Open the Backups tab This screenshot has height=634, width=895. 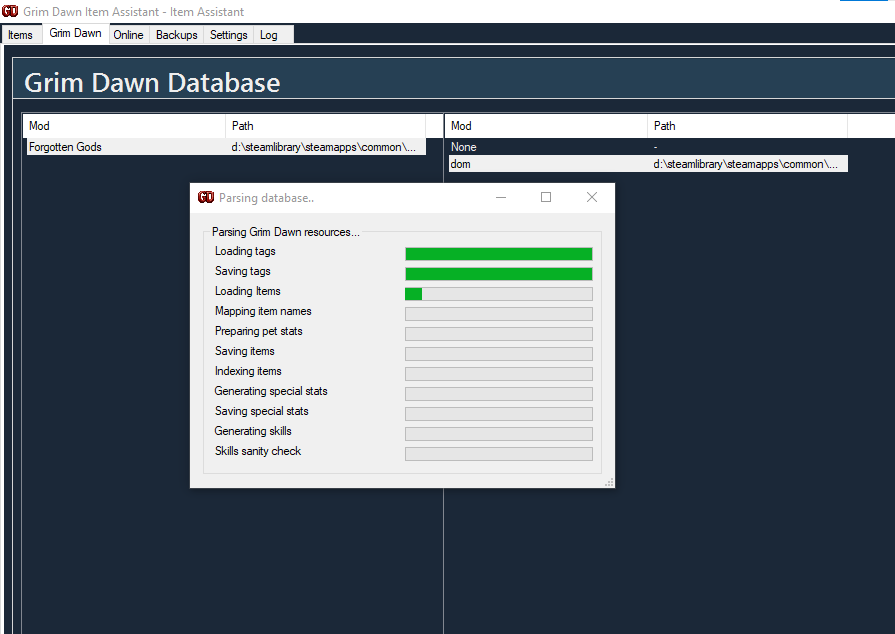(176, 35)
